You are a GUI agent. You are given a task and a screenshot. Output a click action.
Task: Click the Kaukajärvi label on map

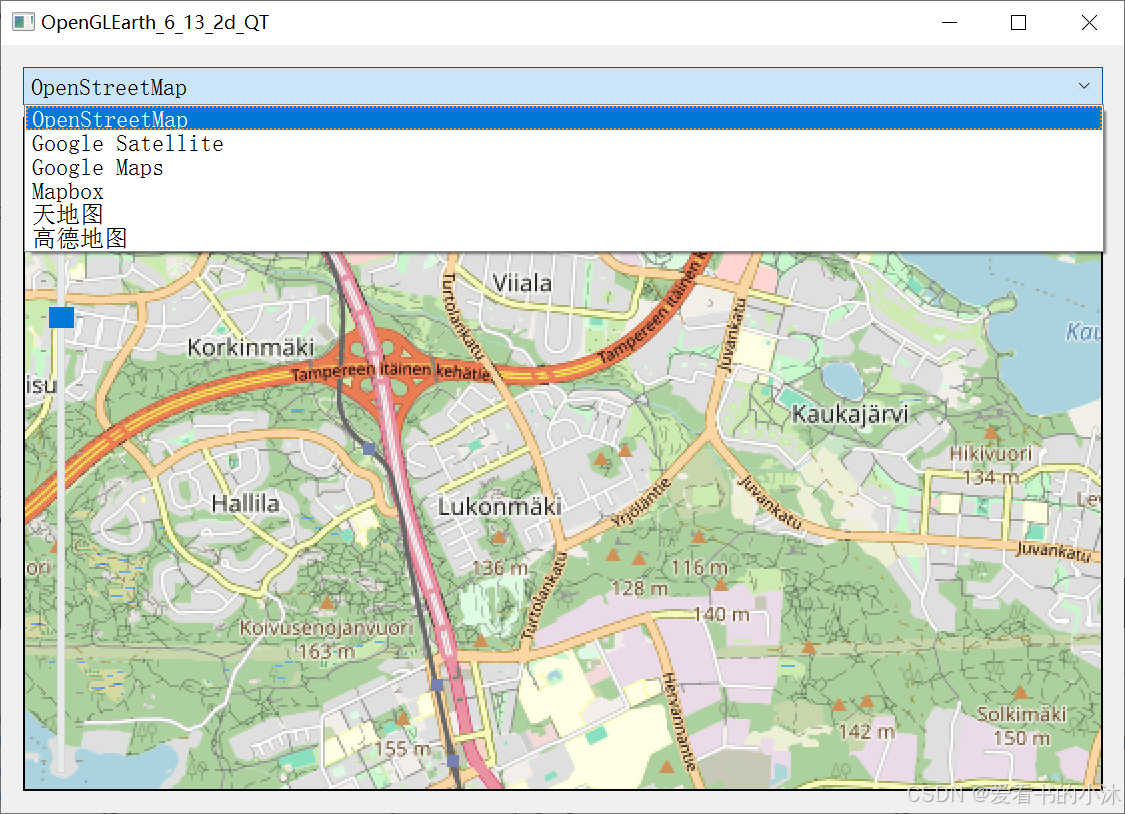[x=850, y=414]
